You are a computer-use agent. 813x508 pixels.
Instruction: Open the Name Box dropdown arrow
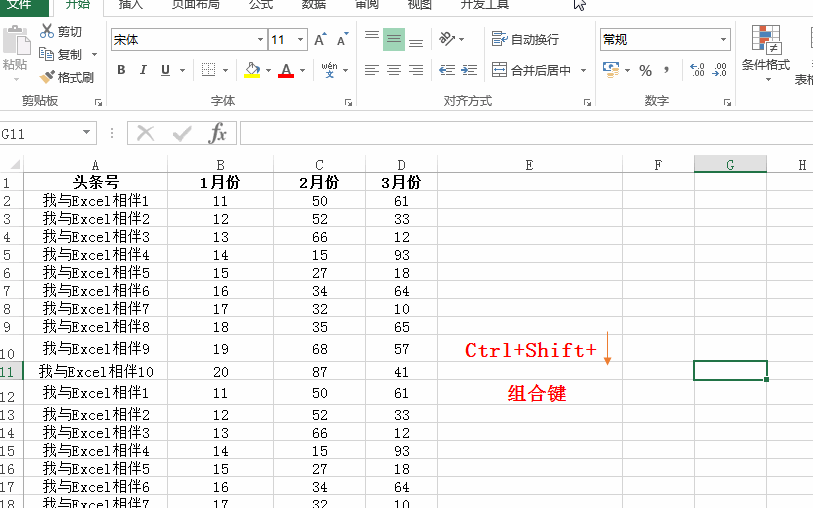click(87, 133)
